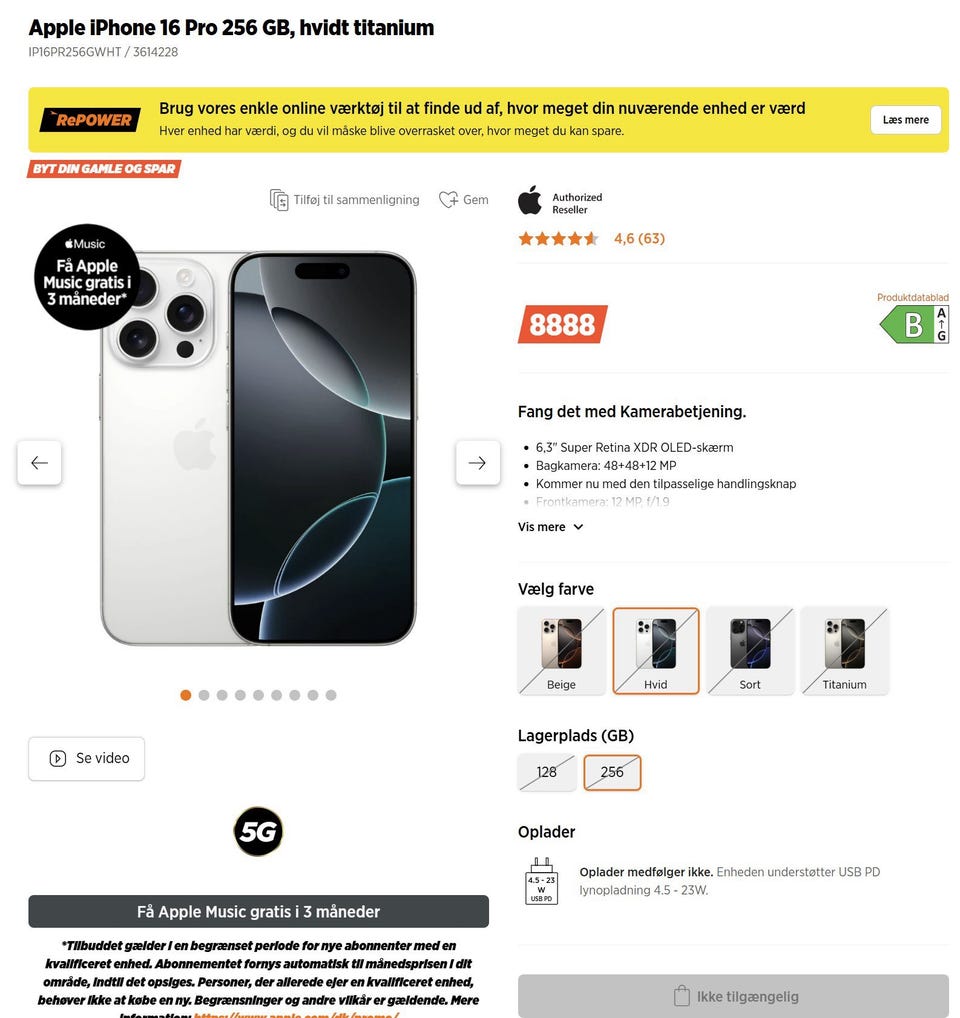Expand the Vis mere product details

pos(550,527)
